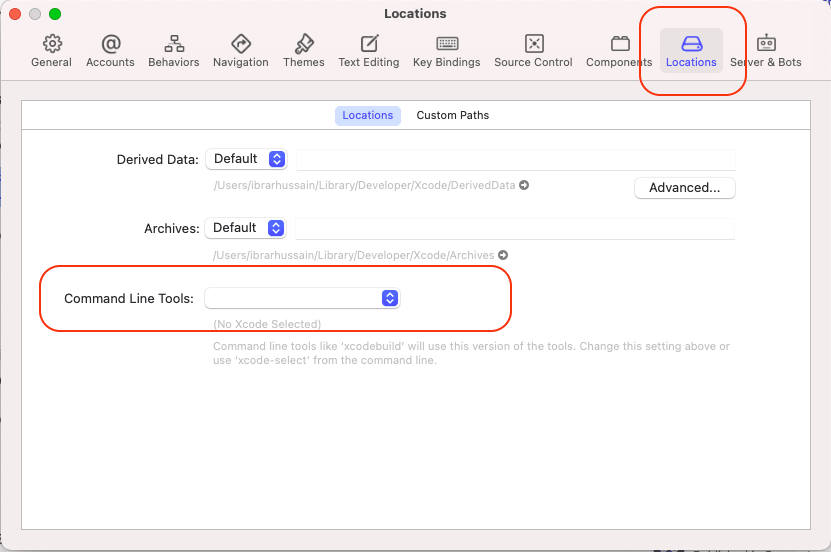Click the DerivedData path text
831x552 pixels.
click(x=365, y=185)
